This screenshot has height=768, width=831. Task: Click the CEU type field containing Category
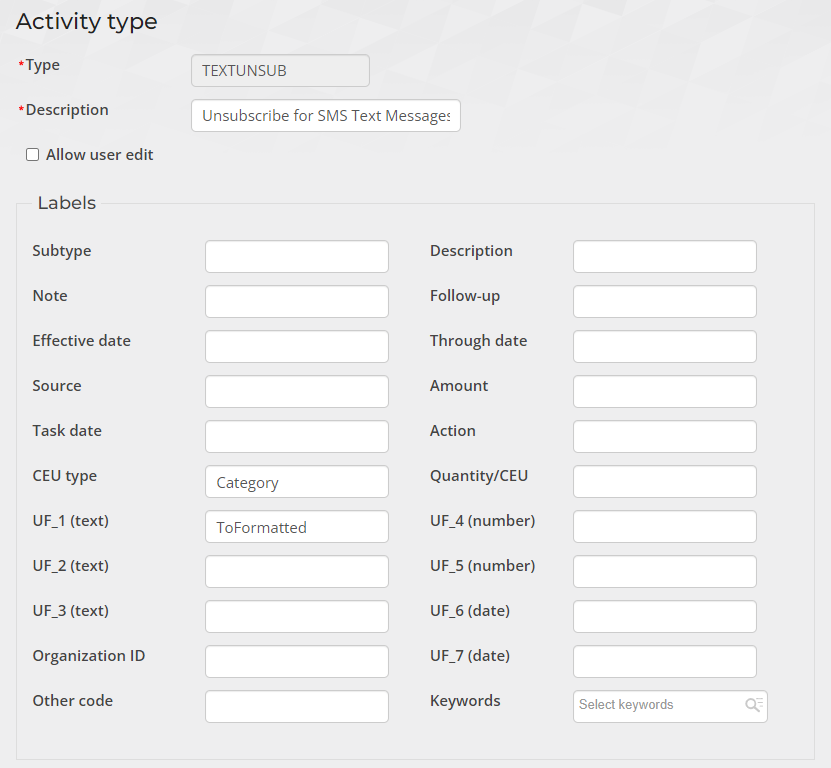point(296,482)
